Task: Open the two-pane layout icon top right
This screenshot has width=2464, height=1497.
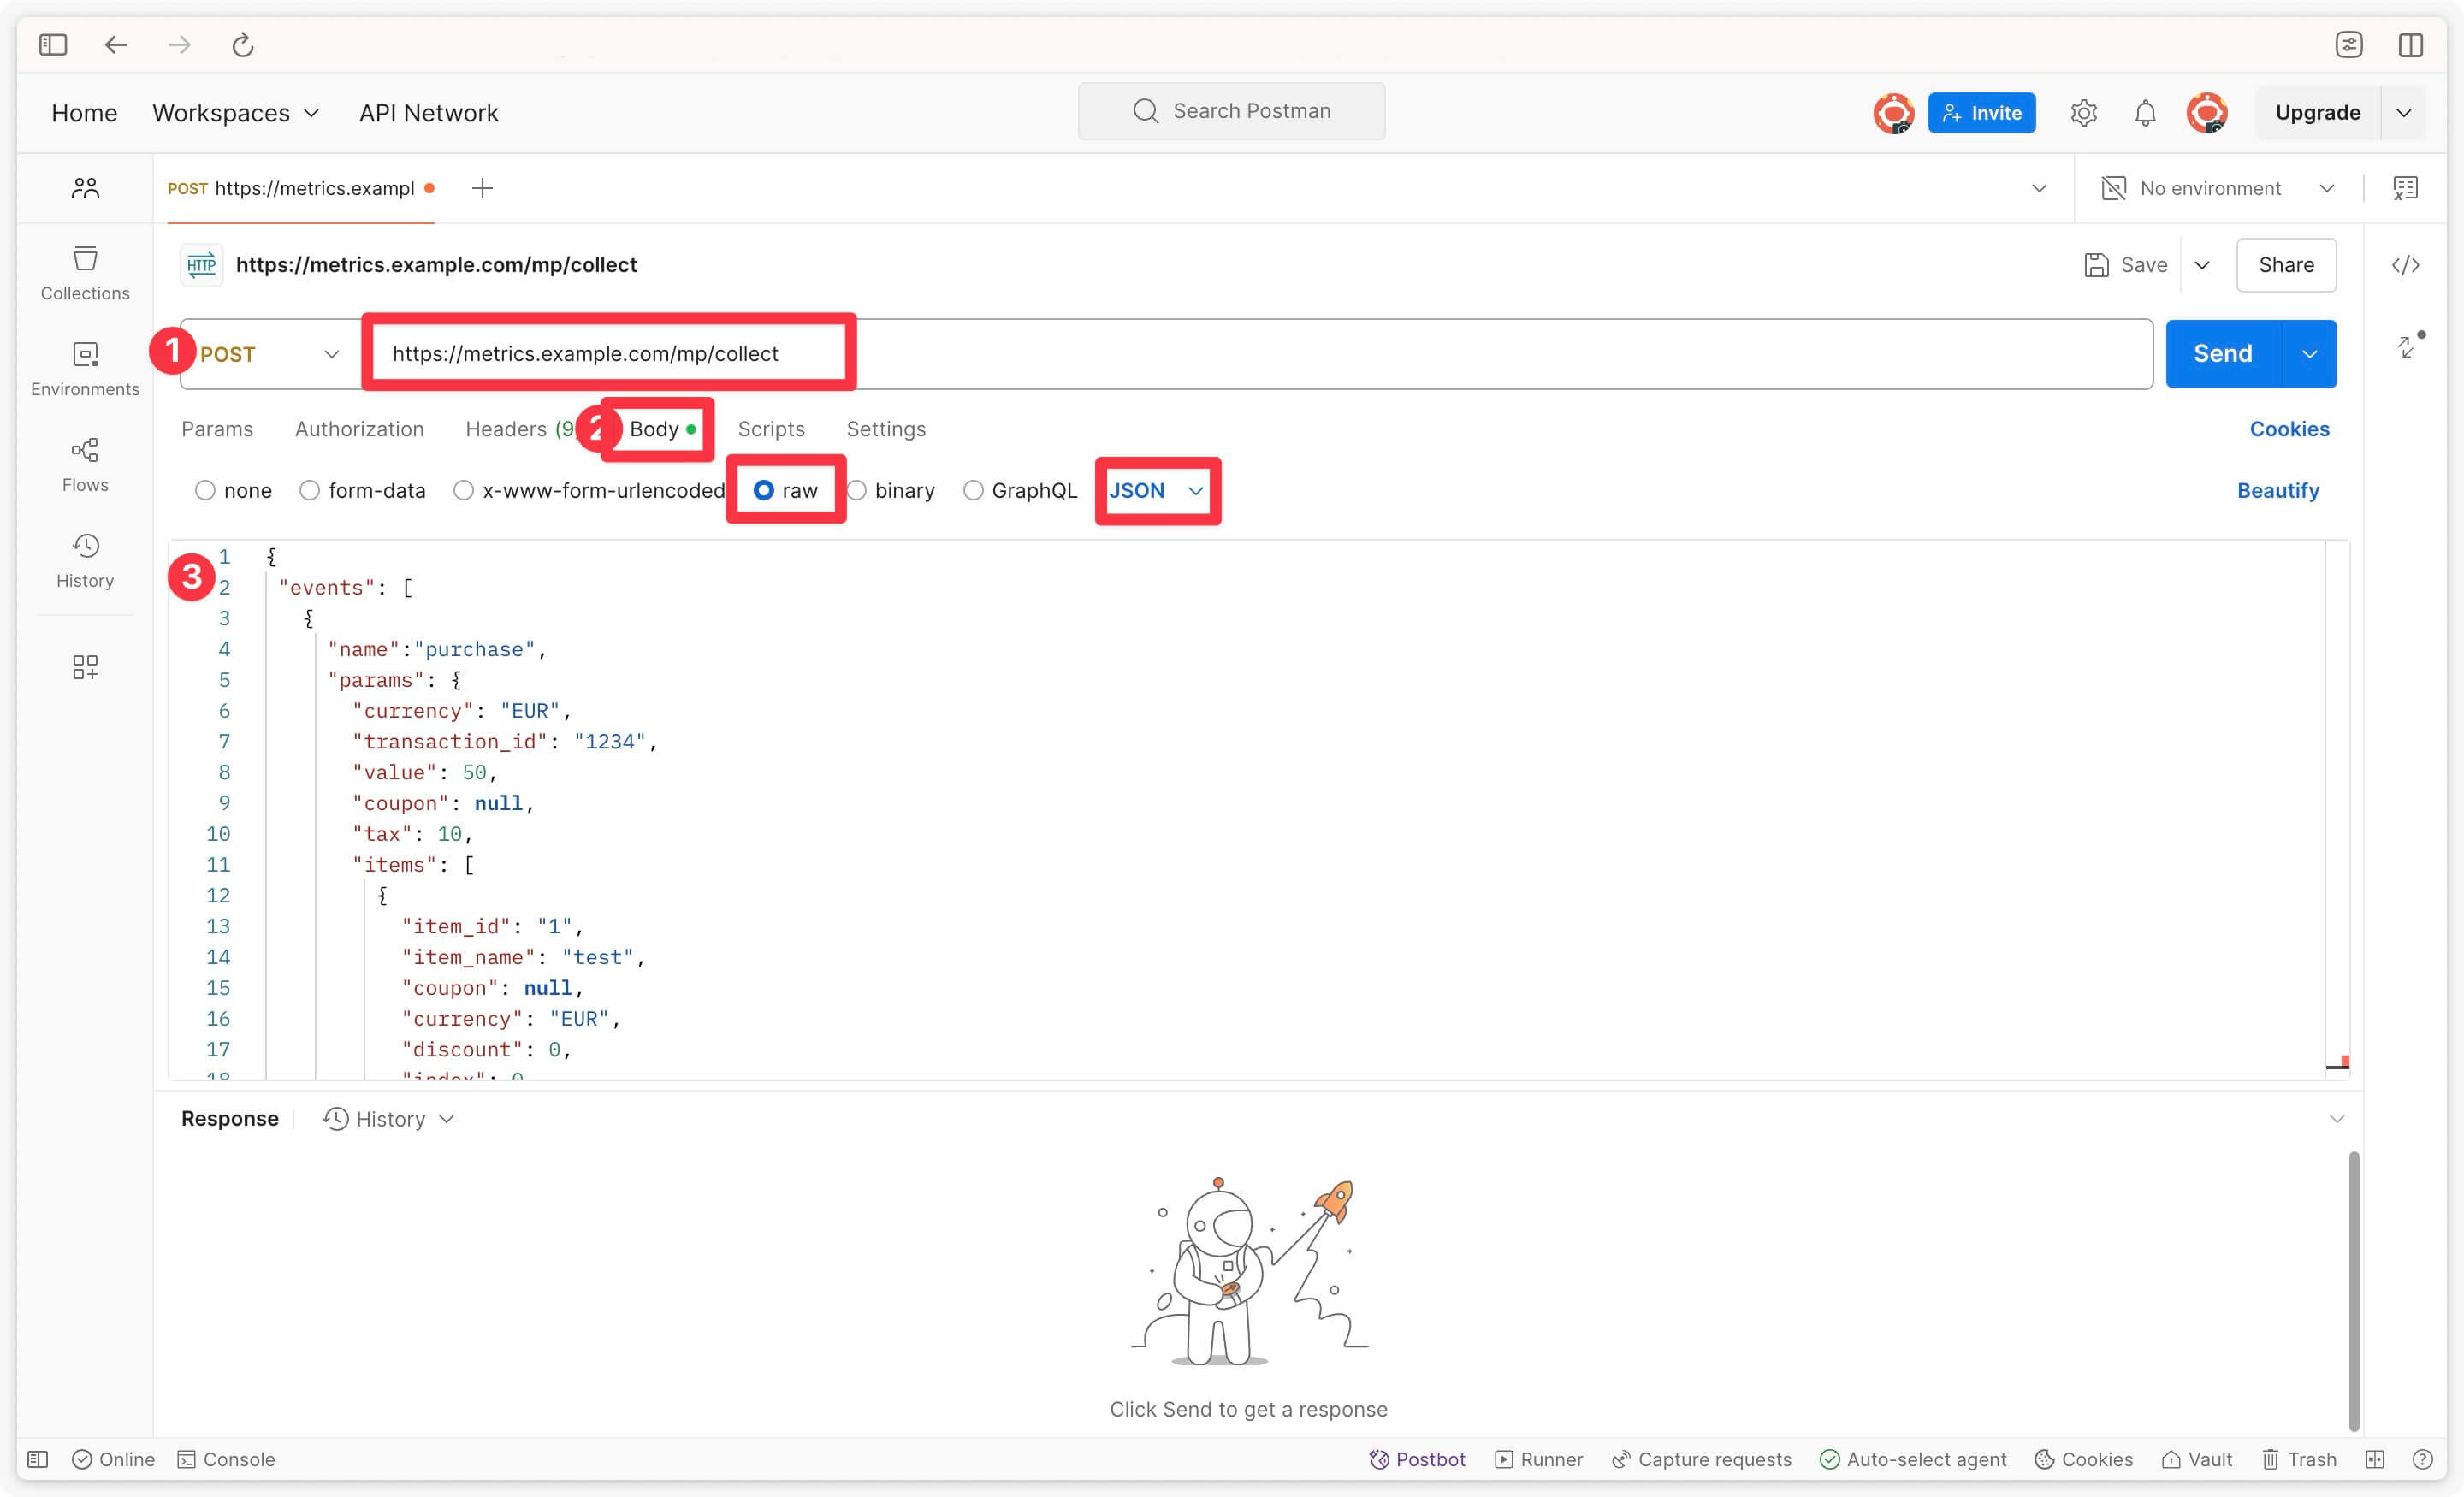Action: pos(2410,44)
